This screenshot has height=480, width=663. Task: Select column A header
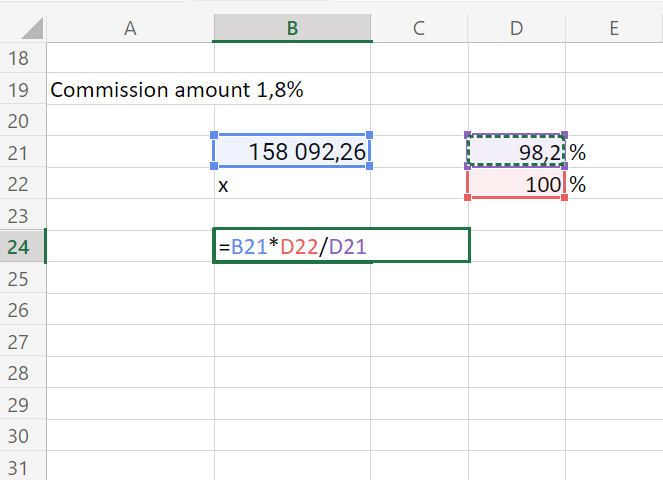130,28
